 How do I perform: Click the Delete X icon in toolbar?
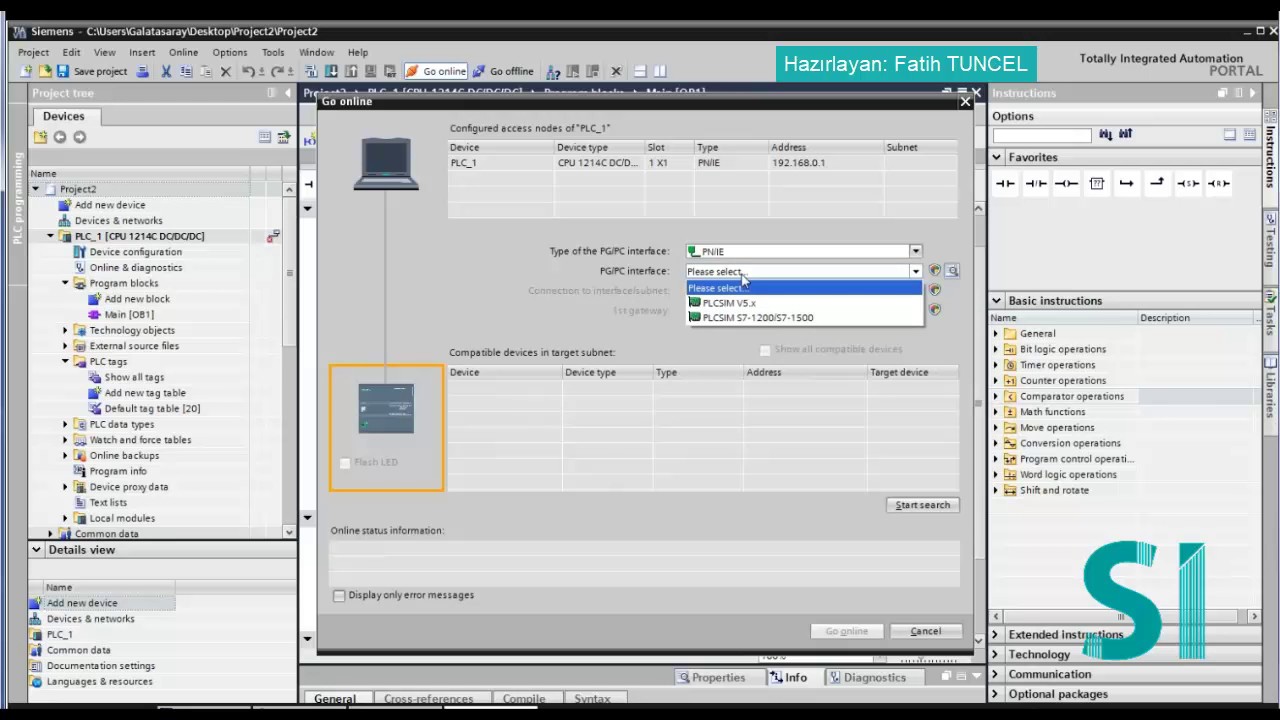click(225, 71)
